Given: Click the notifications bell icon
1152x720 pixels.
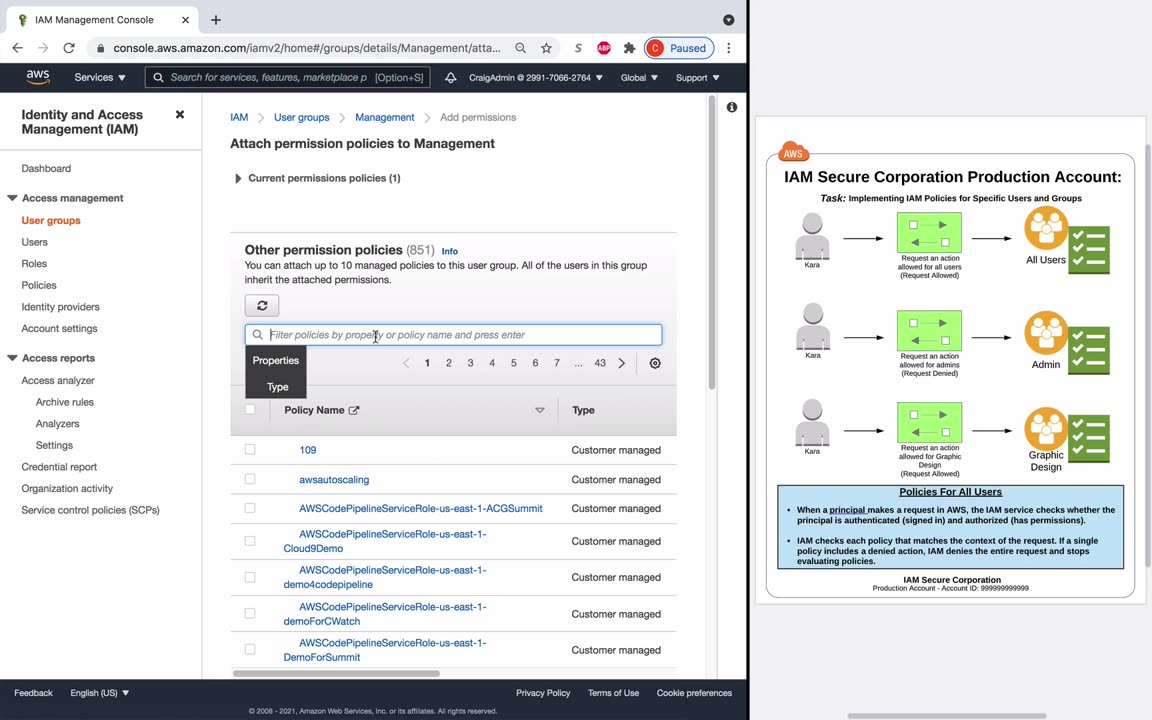Looking at the screenshot, I should click(450, 77).
